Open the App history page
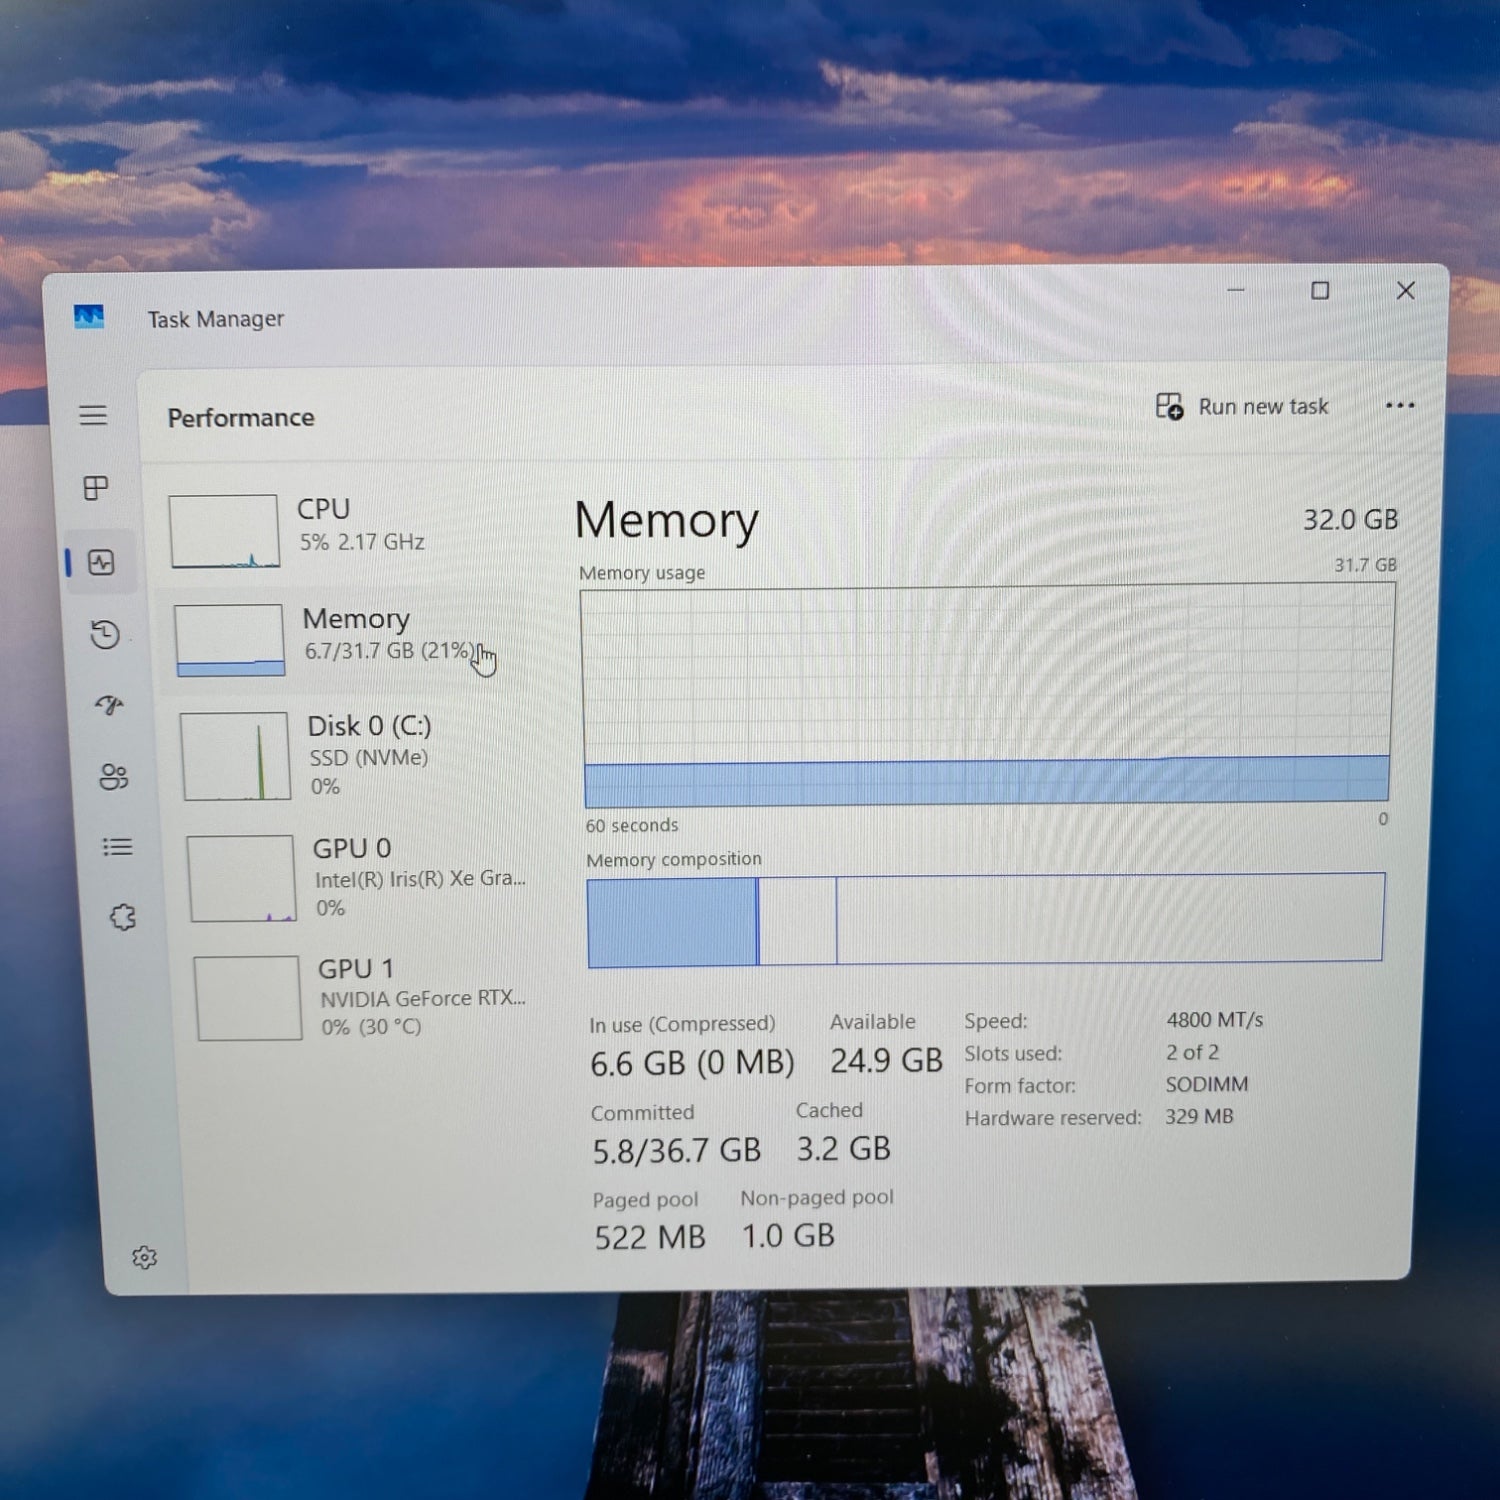This screenshot has width=1500, height=1500. pyautogui.click(x=105, y=635)
